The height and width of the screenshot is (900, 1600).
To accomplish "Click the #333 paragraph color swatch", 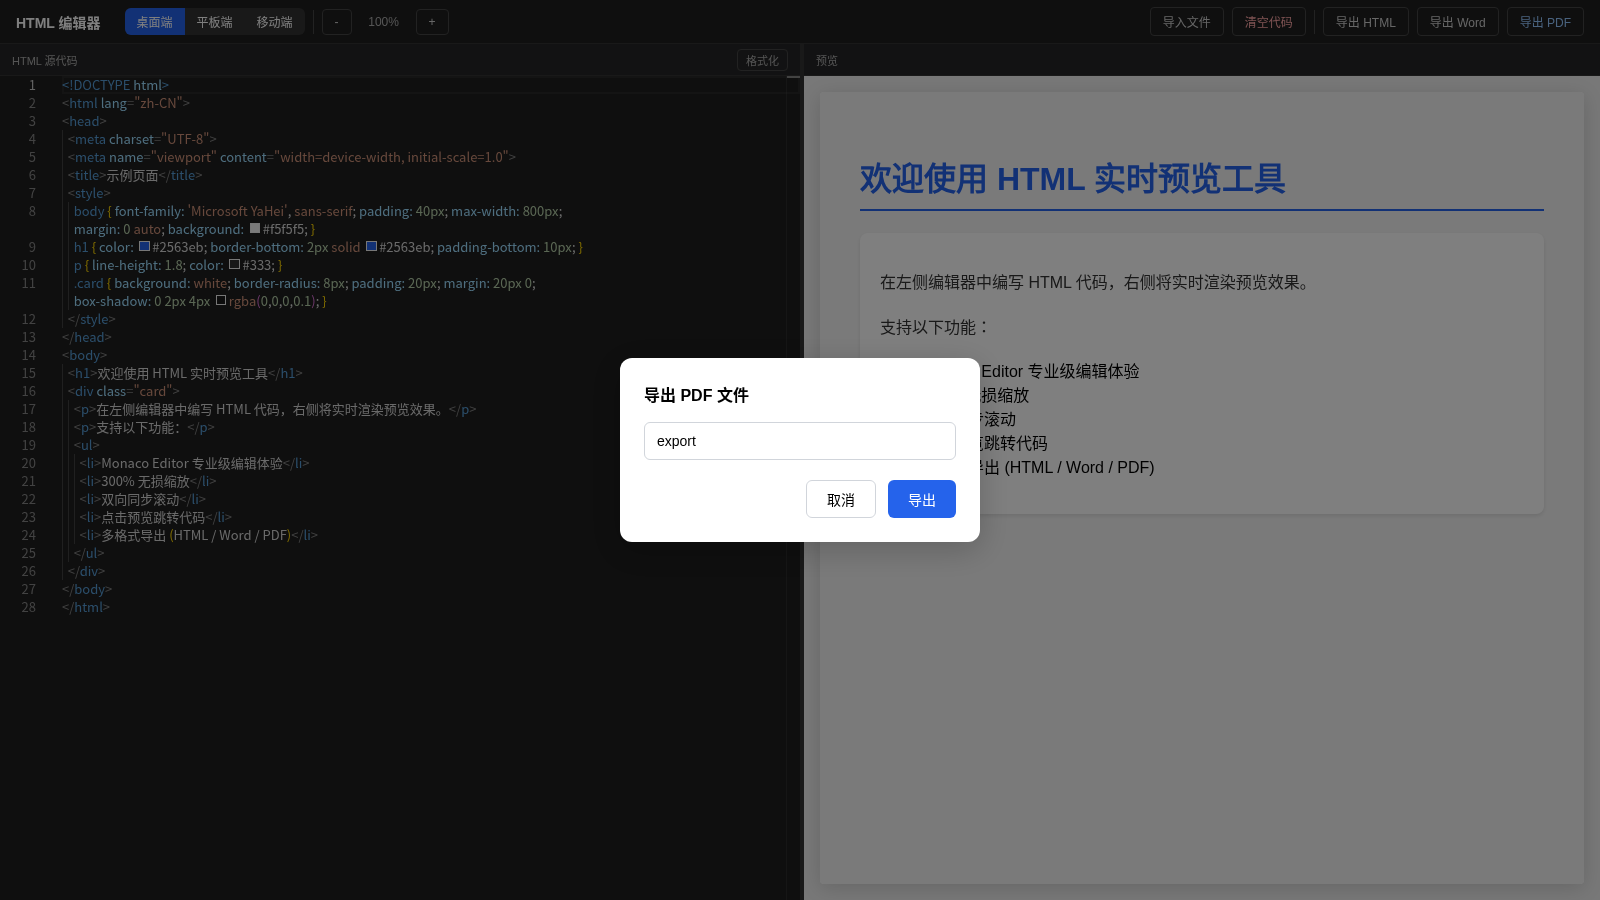I will (x=234, y=264).
